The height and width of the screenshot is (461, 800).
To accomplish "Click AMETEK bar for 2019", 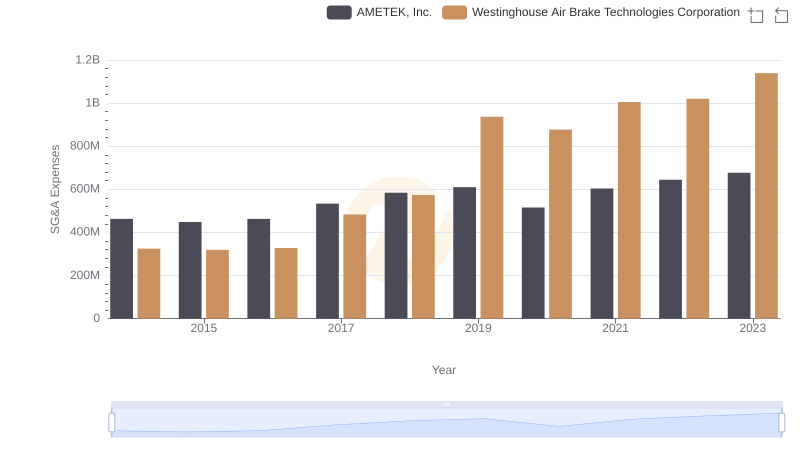I will click(464, 253).
